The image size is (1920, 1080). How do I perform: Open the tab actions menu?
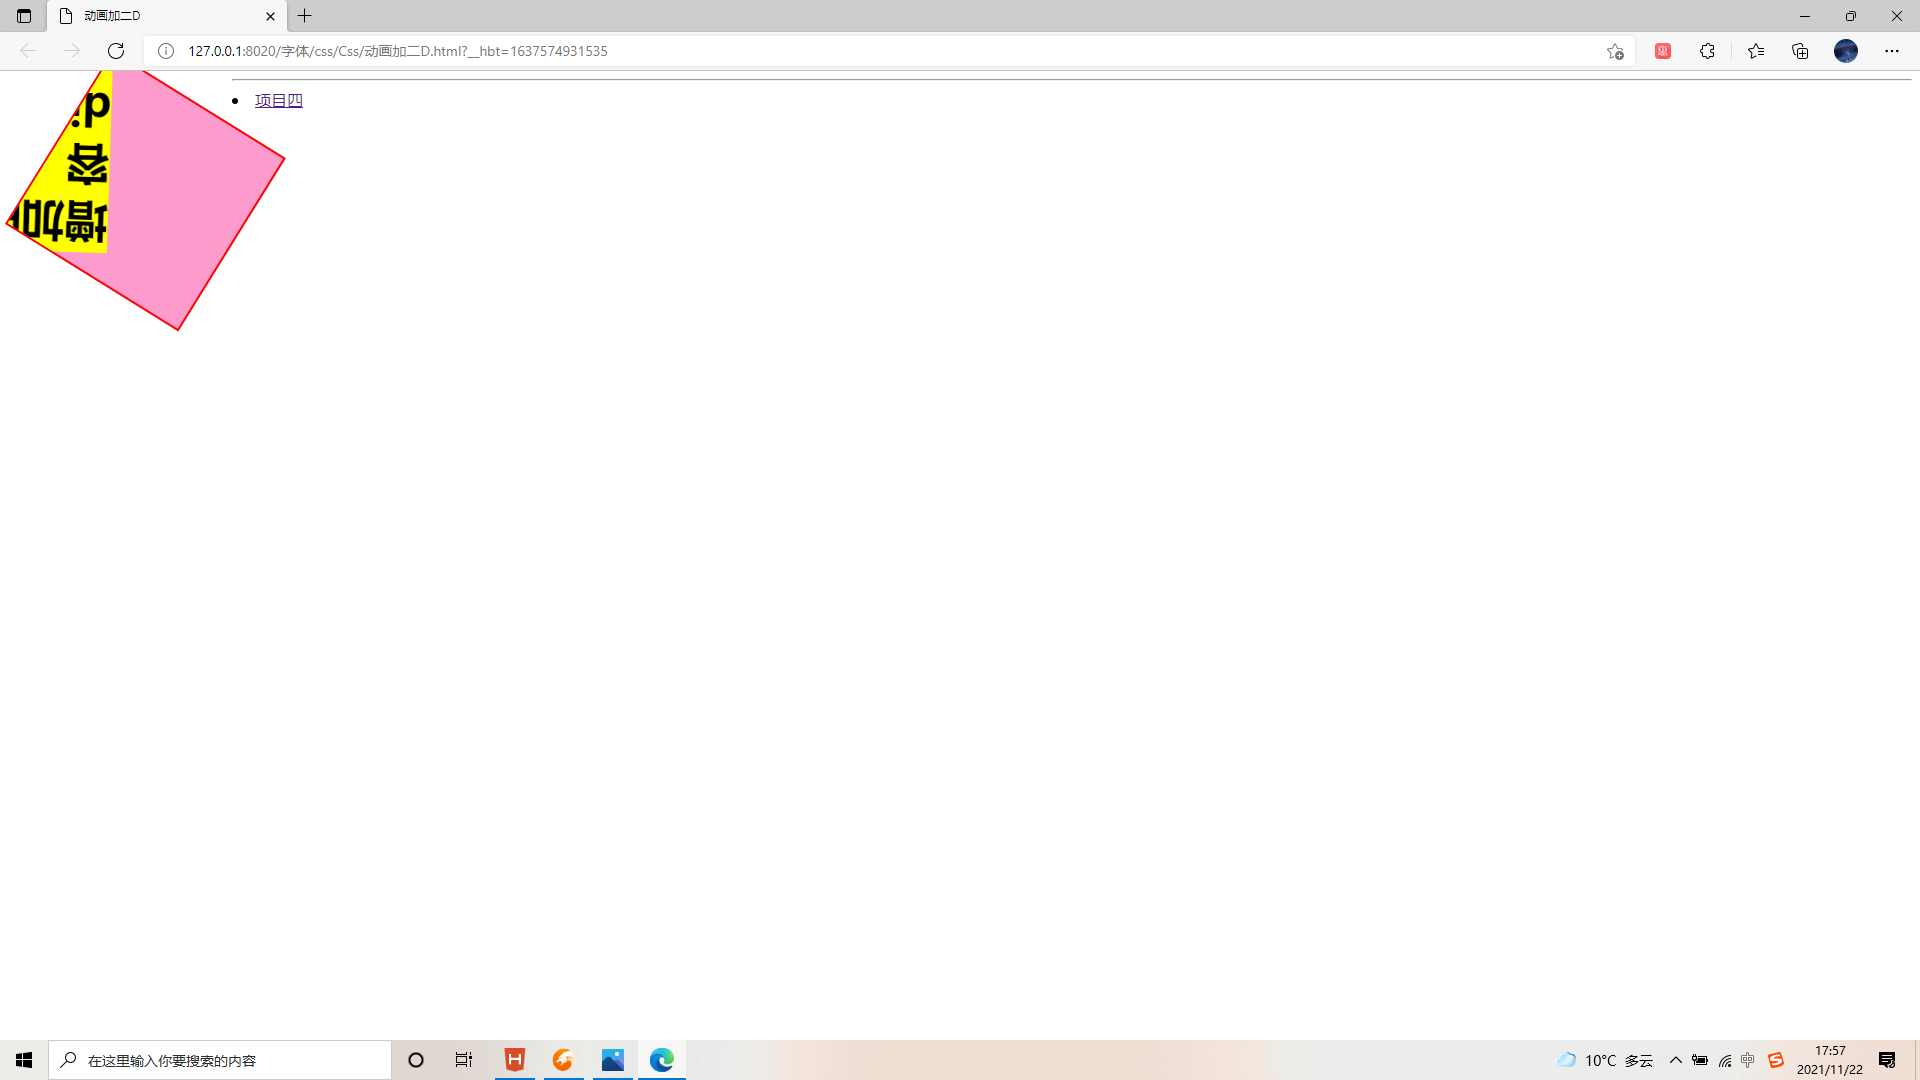click(23, 16)
